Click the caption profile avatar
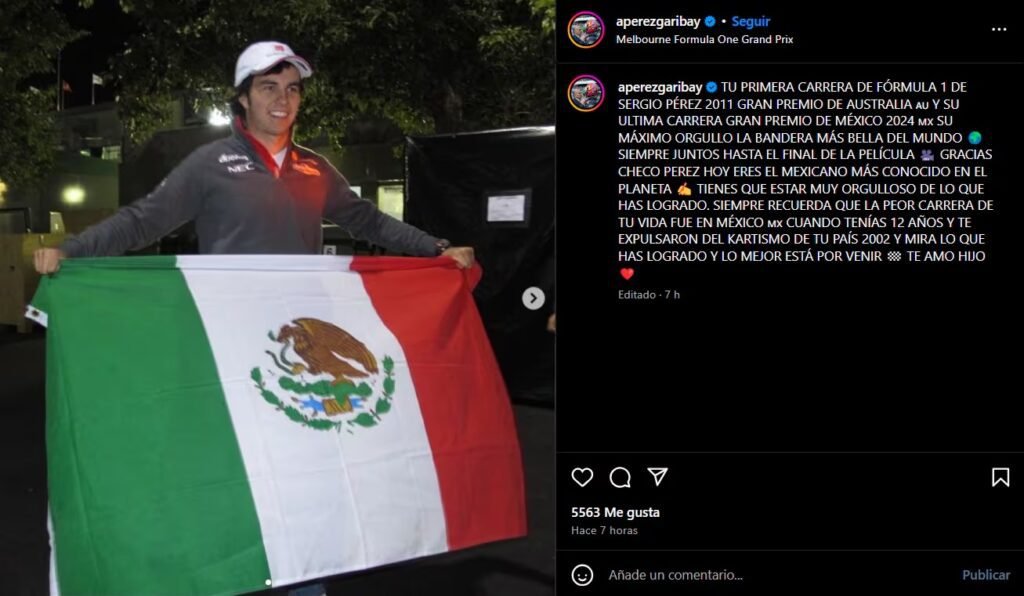1024x596 pixels. tap(586, 93)
